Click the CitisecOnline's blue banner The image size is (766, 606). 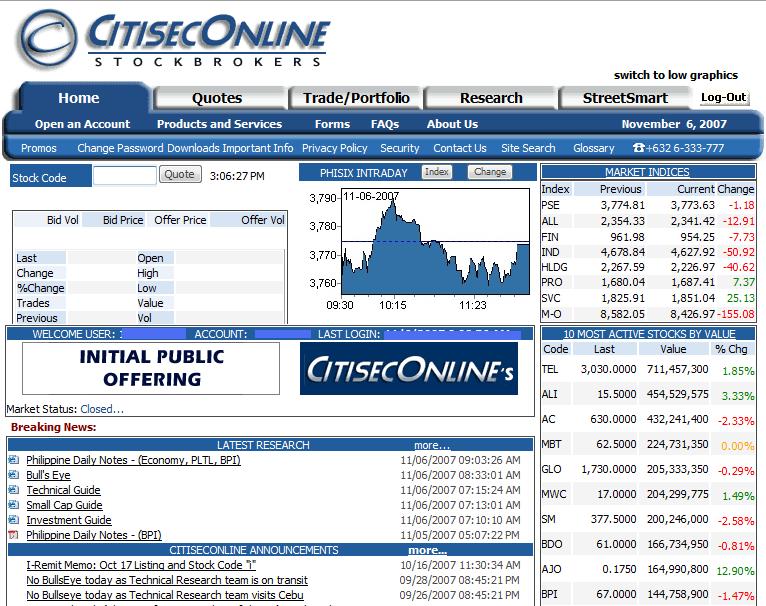click(409, 368)
